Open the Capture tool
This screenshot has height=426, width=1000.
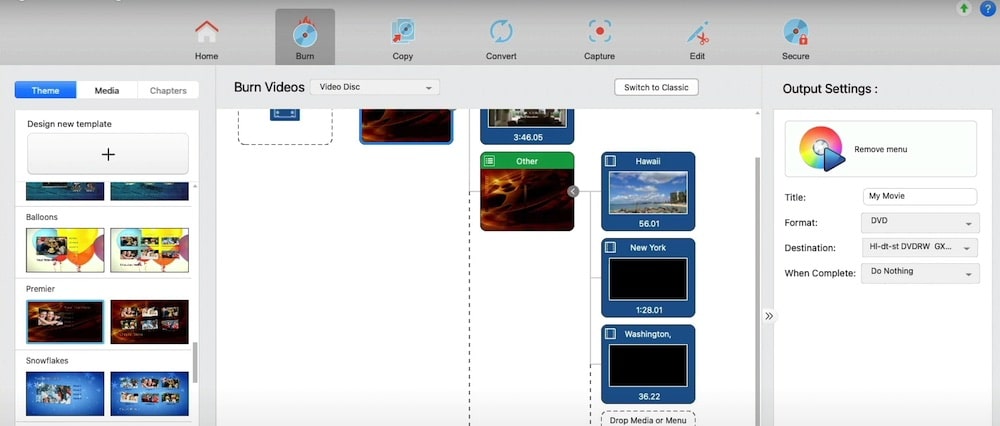click(x=599, y=38)
